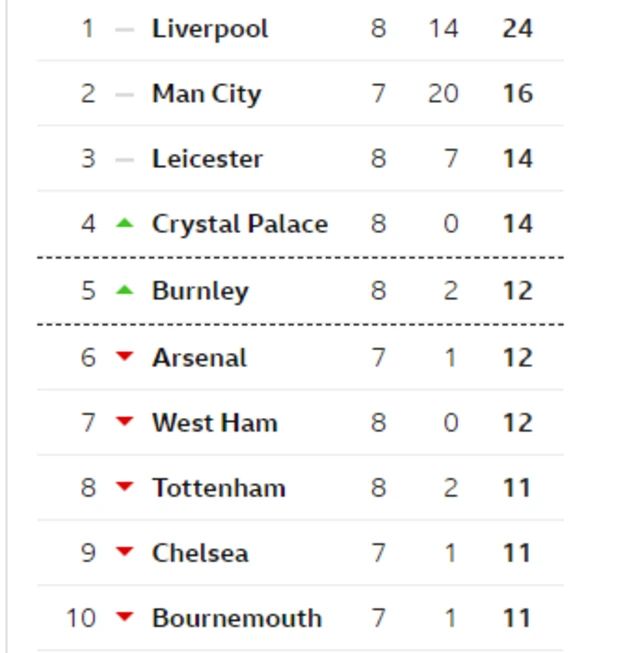
Task: Click the Liverpool team name
Action: coord(210,29)
